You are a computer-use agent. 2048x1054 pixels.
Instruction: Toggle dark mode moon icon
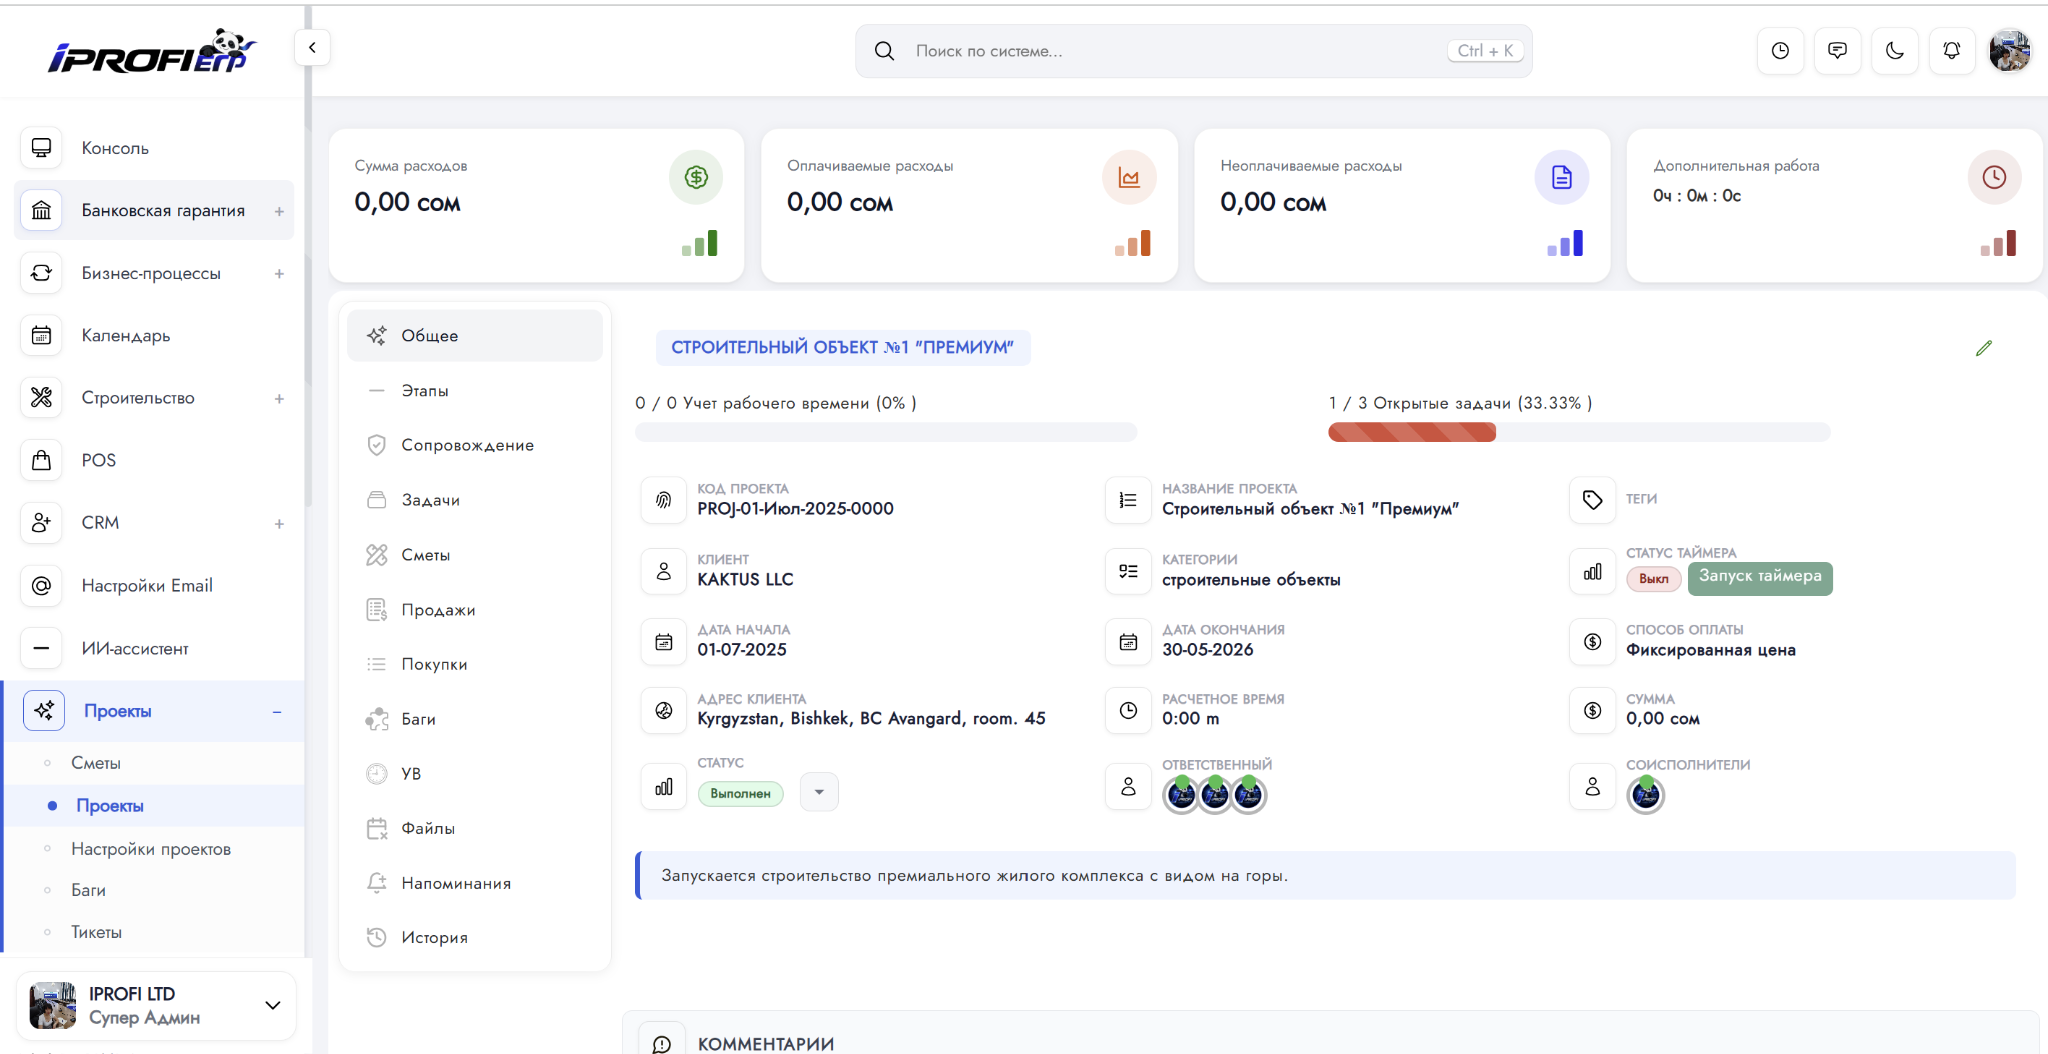(1894, 51)
